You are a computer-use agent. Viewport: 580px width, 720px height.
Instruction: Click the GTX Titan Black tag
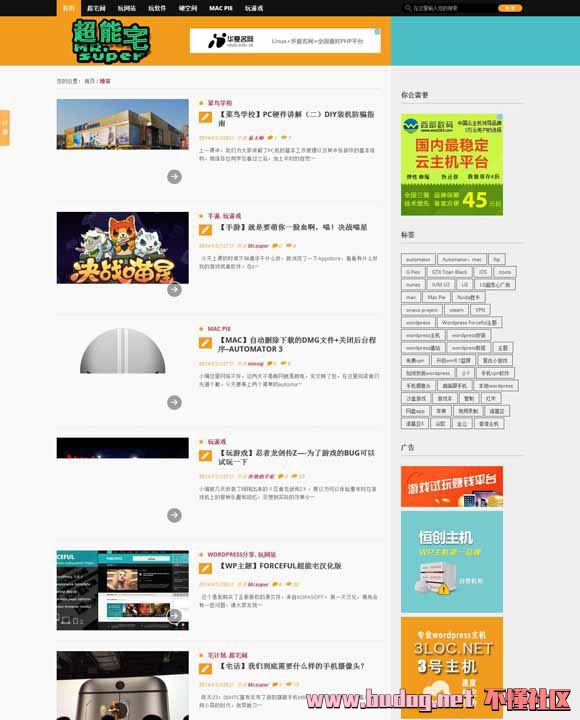[449, 272]
